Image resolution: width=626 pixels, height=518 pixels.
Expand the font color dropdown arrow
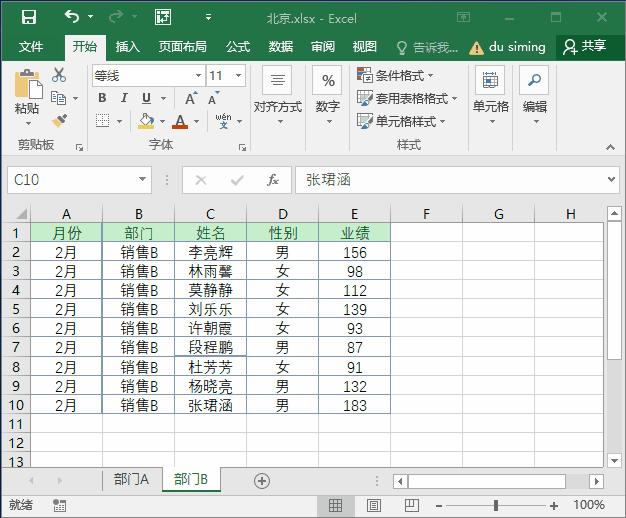(196, 121)
